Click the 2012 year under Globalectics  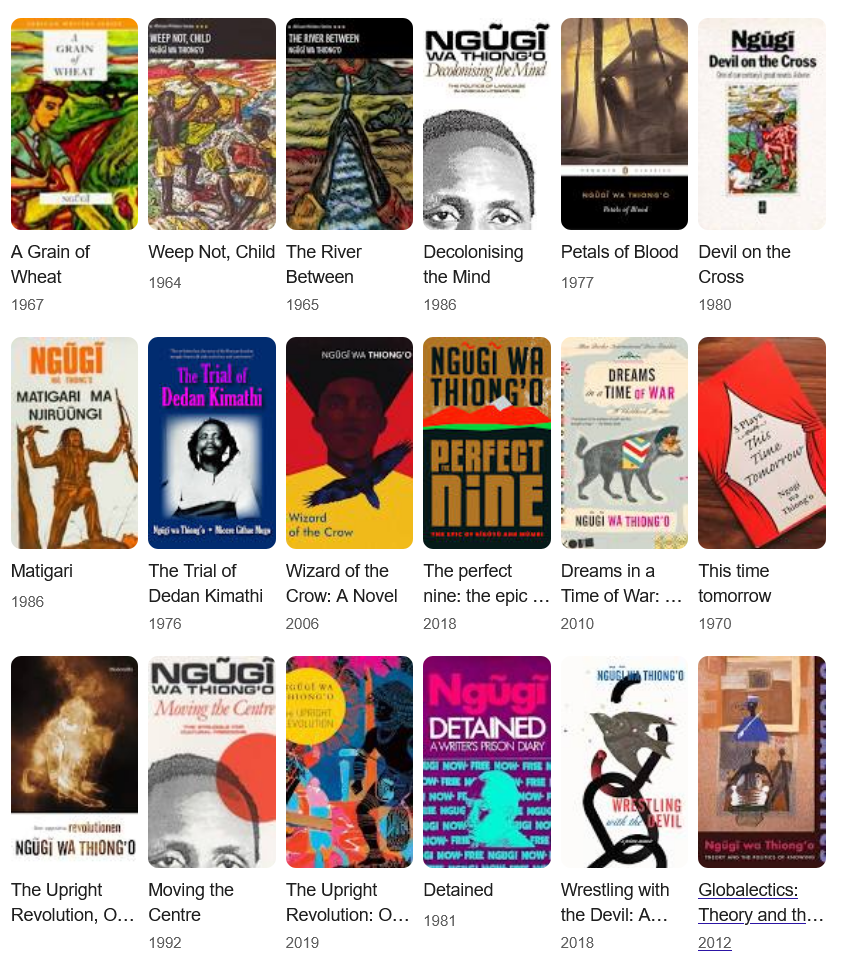[x=715, y=943]
